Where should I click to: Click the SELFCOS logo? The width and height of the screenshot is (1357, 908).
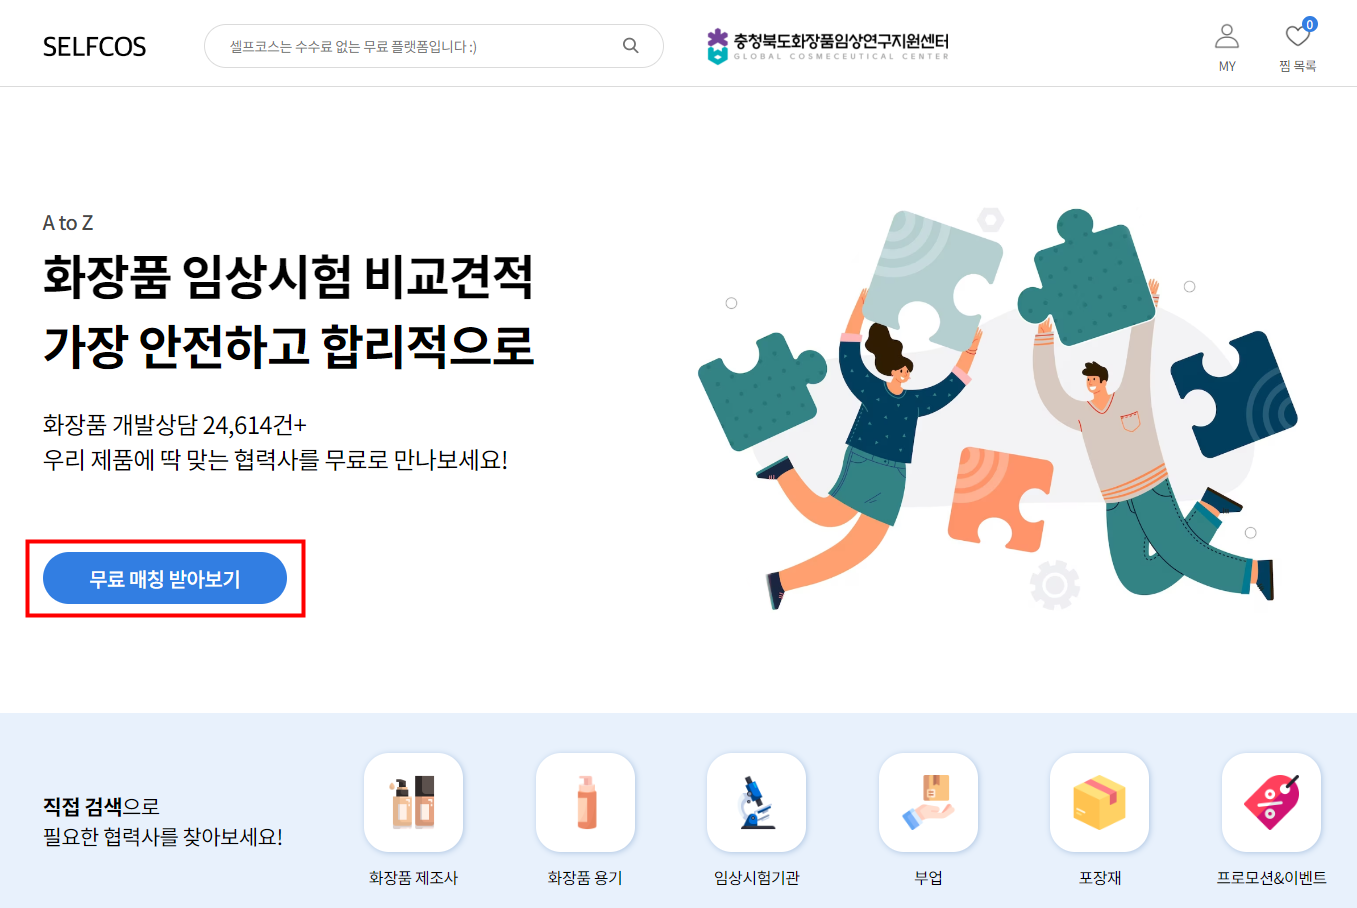click(x=94, y=47)
